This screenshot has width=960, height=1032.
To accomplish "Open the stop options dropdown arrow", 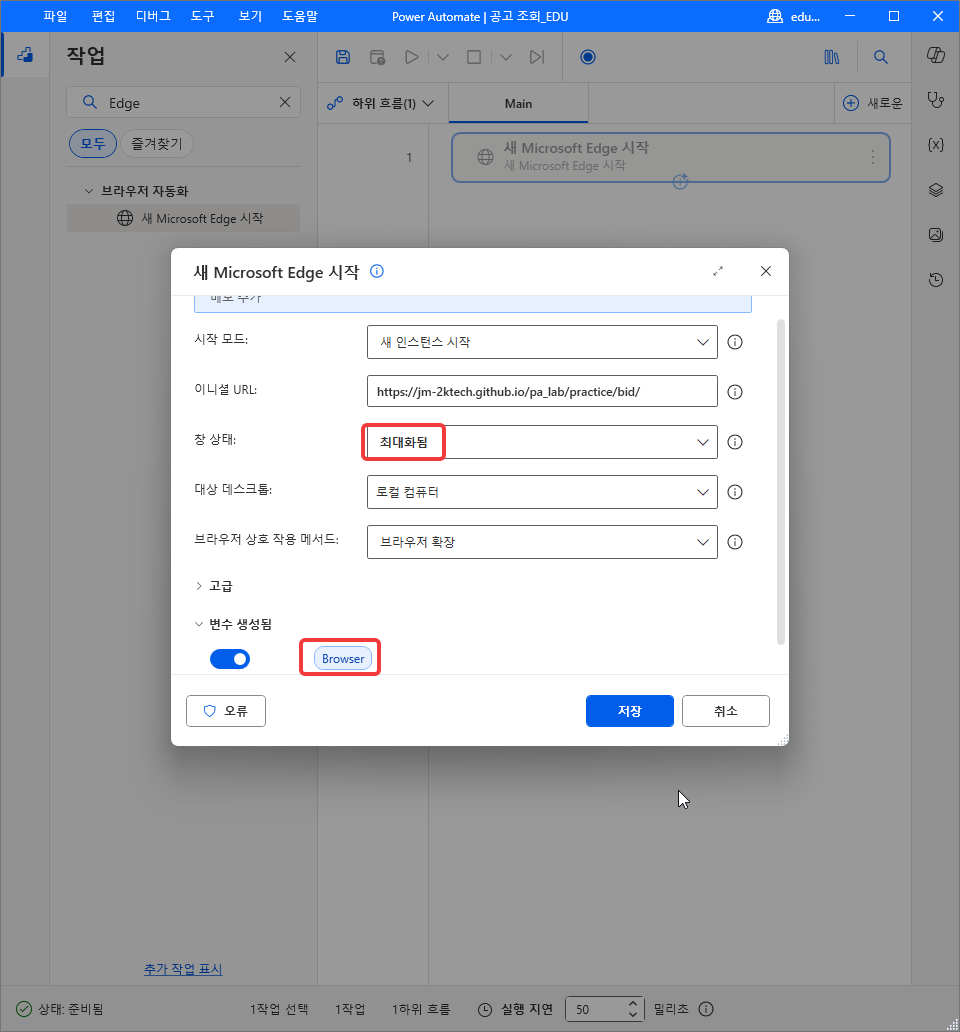I will pyautogui.click(x=505, y=57).
